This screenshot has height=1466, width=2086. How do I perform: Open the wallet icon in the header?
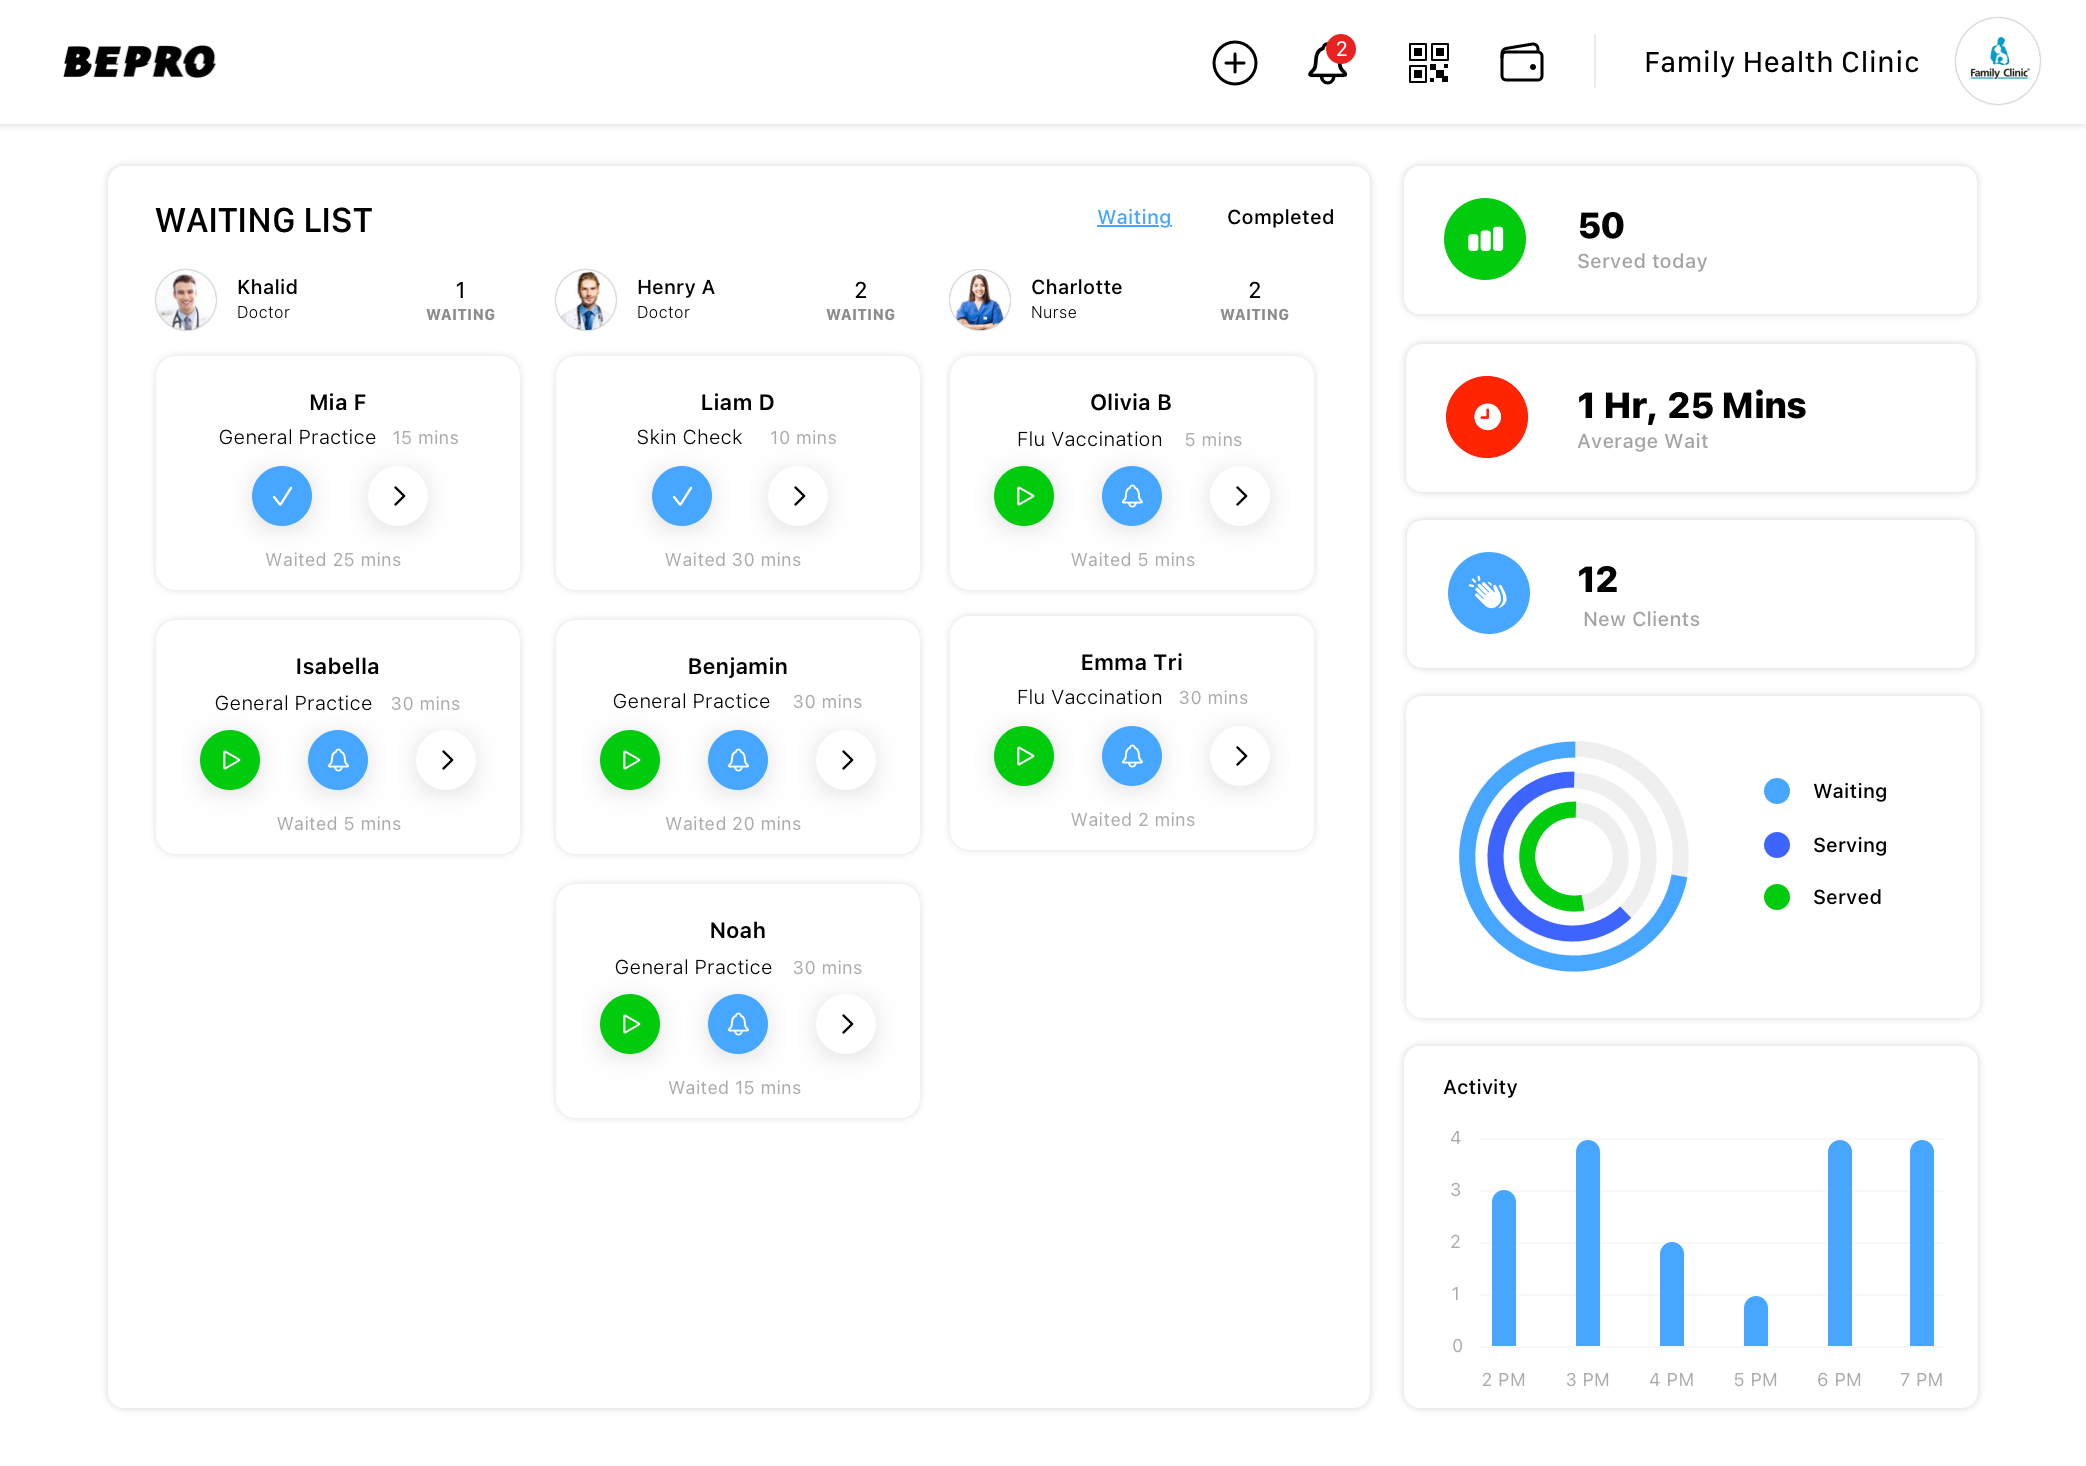tap(1522, 62)
